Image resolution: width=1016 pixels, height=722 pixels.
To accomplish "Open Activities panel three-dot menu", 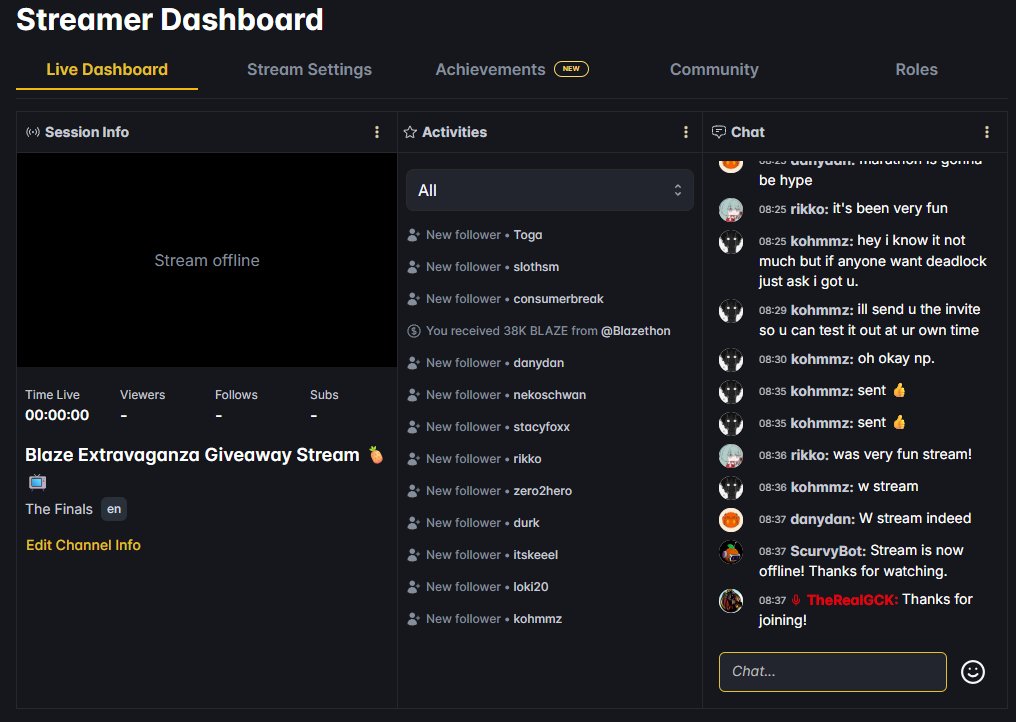I will pos(686,132).
